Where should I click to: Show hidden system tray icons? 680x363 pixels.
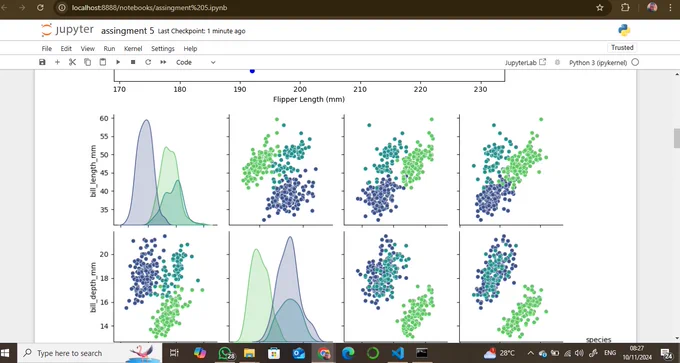tap(531, 353)
